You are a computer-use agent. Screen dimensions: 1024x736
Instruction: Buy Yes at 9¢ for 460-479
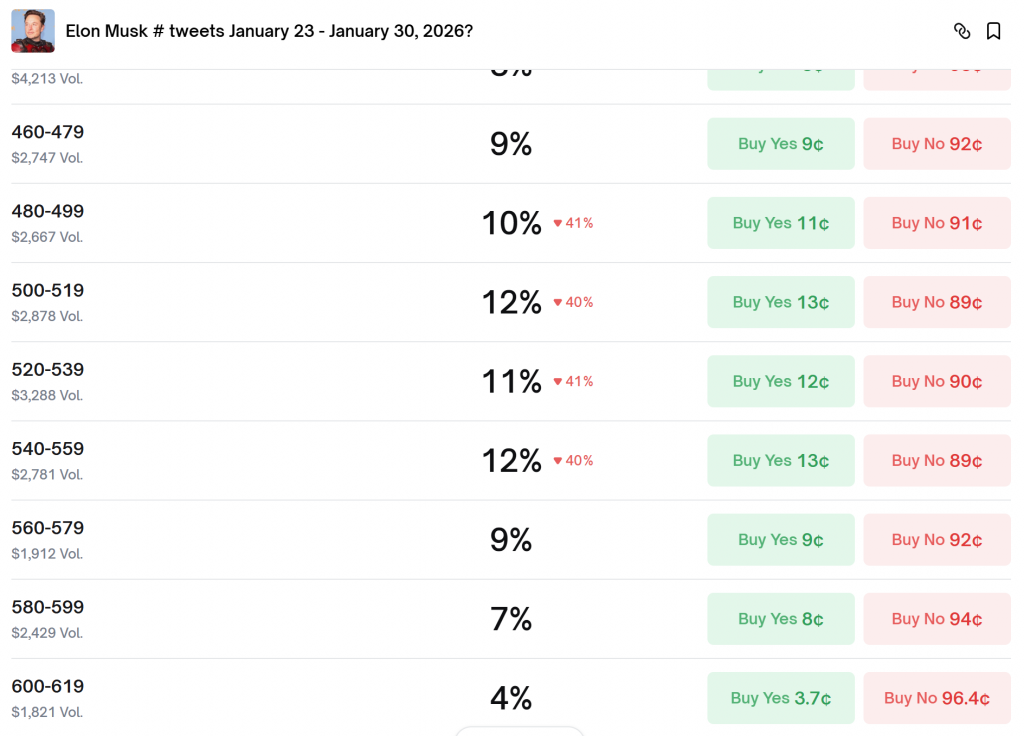point(781,144)
